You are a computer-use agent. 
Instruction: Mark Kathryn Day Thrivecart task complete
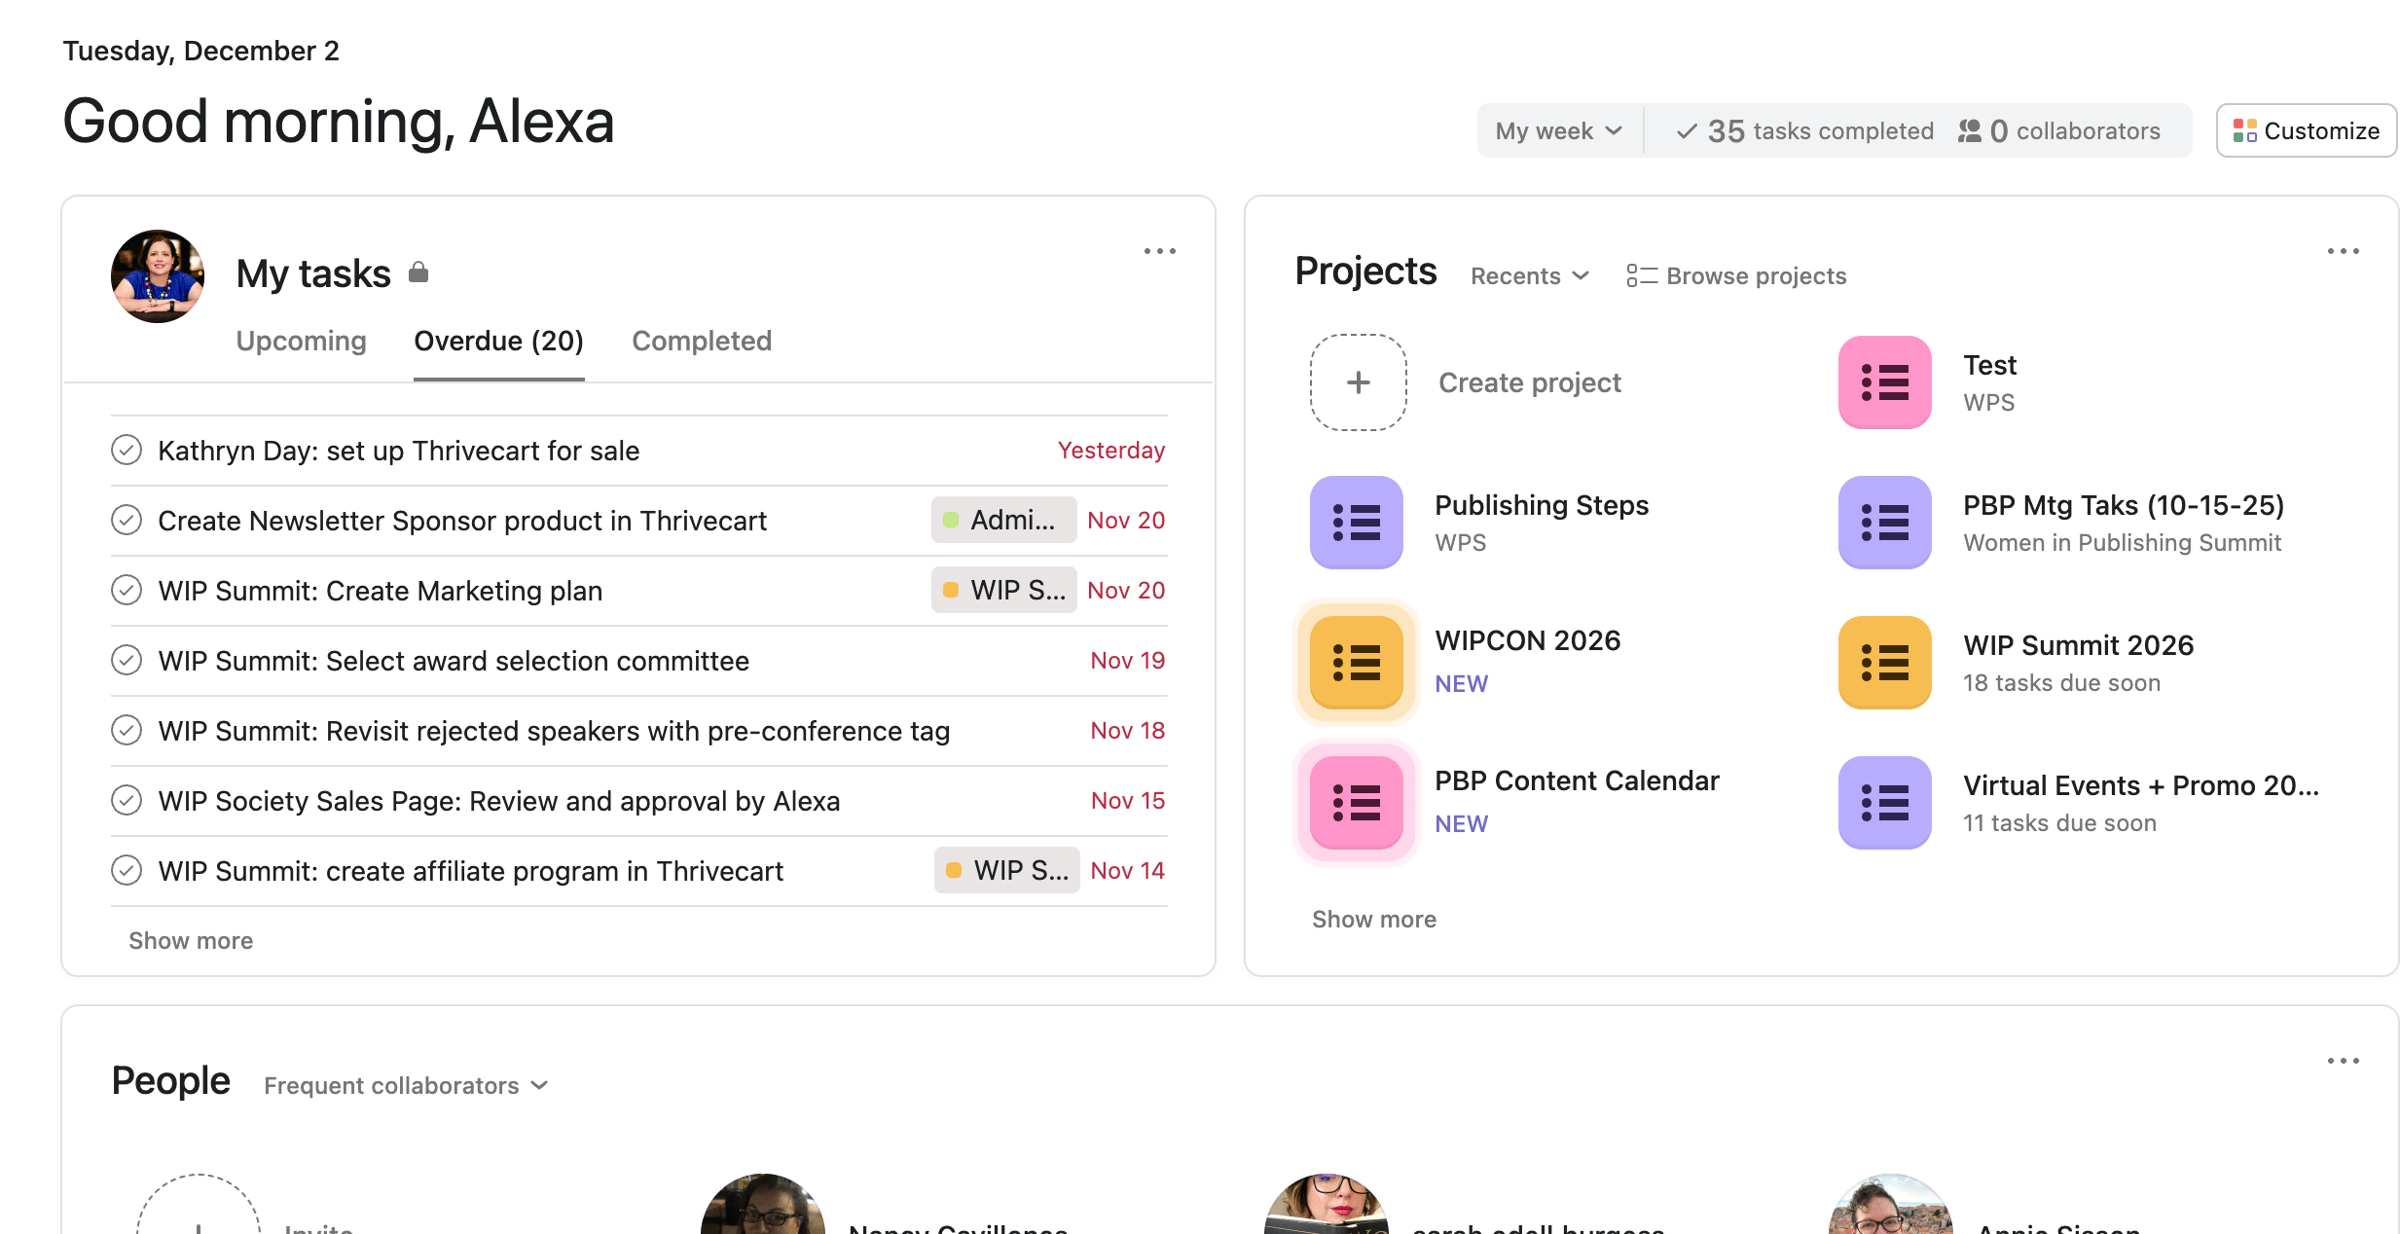click(x=126, y=450)
